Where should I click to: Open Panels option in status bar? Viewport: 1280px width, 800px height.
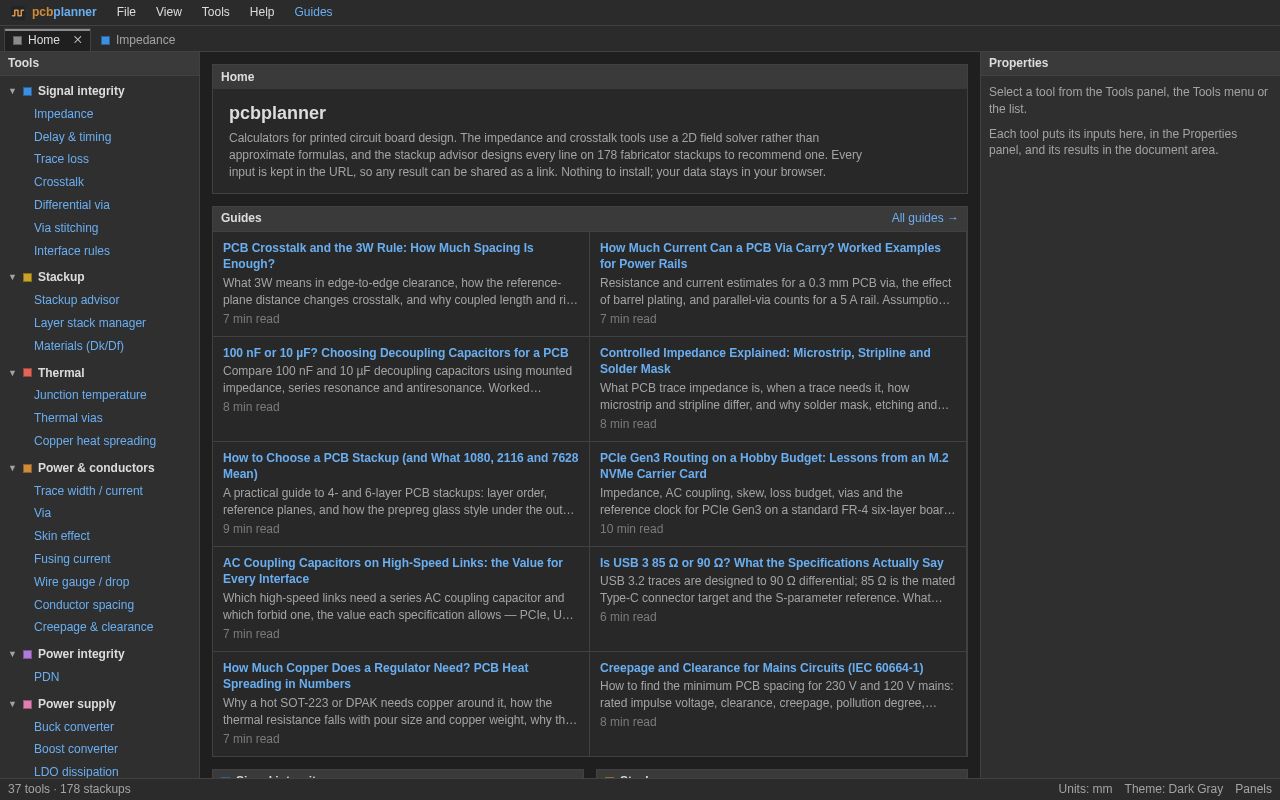(1253, 789)
